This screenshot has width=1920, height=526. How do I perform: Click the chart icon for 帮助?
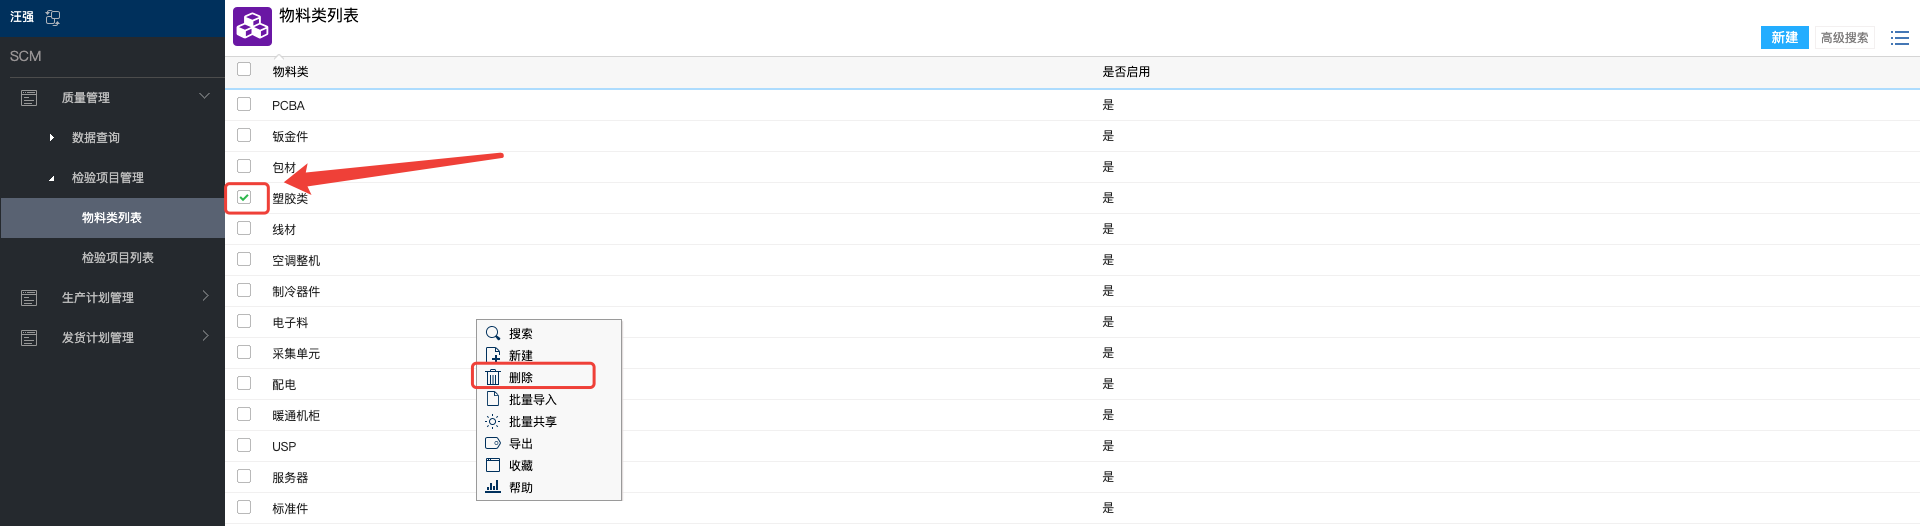pos(493,487)
